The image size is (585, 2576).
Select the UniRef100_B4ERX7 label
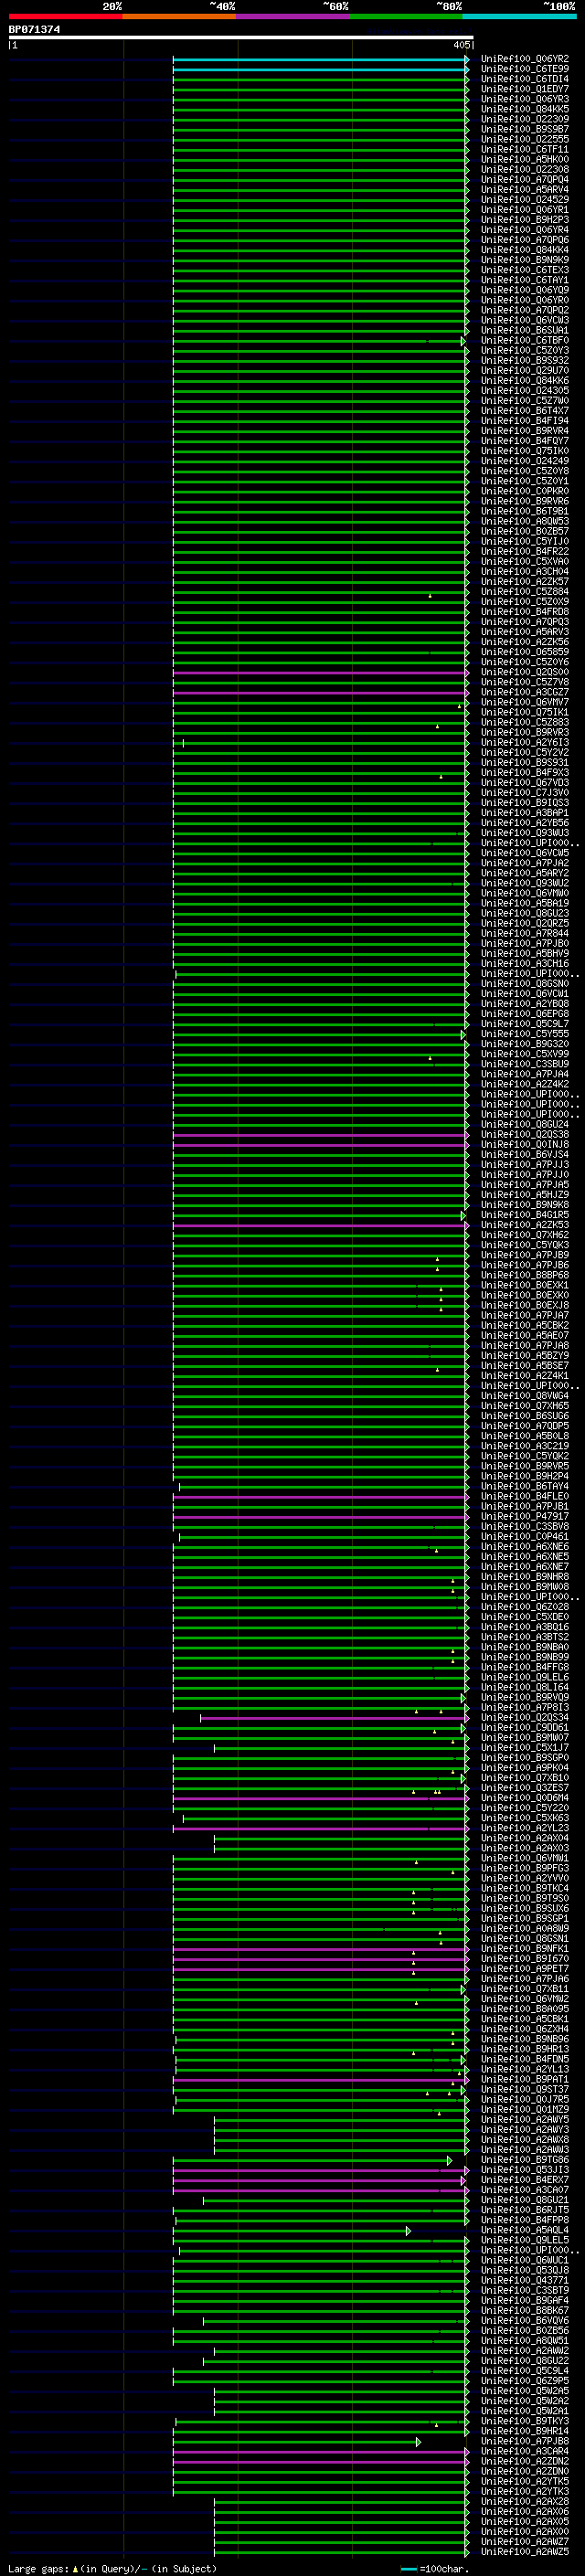tap(524, 2180)
